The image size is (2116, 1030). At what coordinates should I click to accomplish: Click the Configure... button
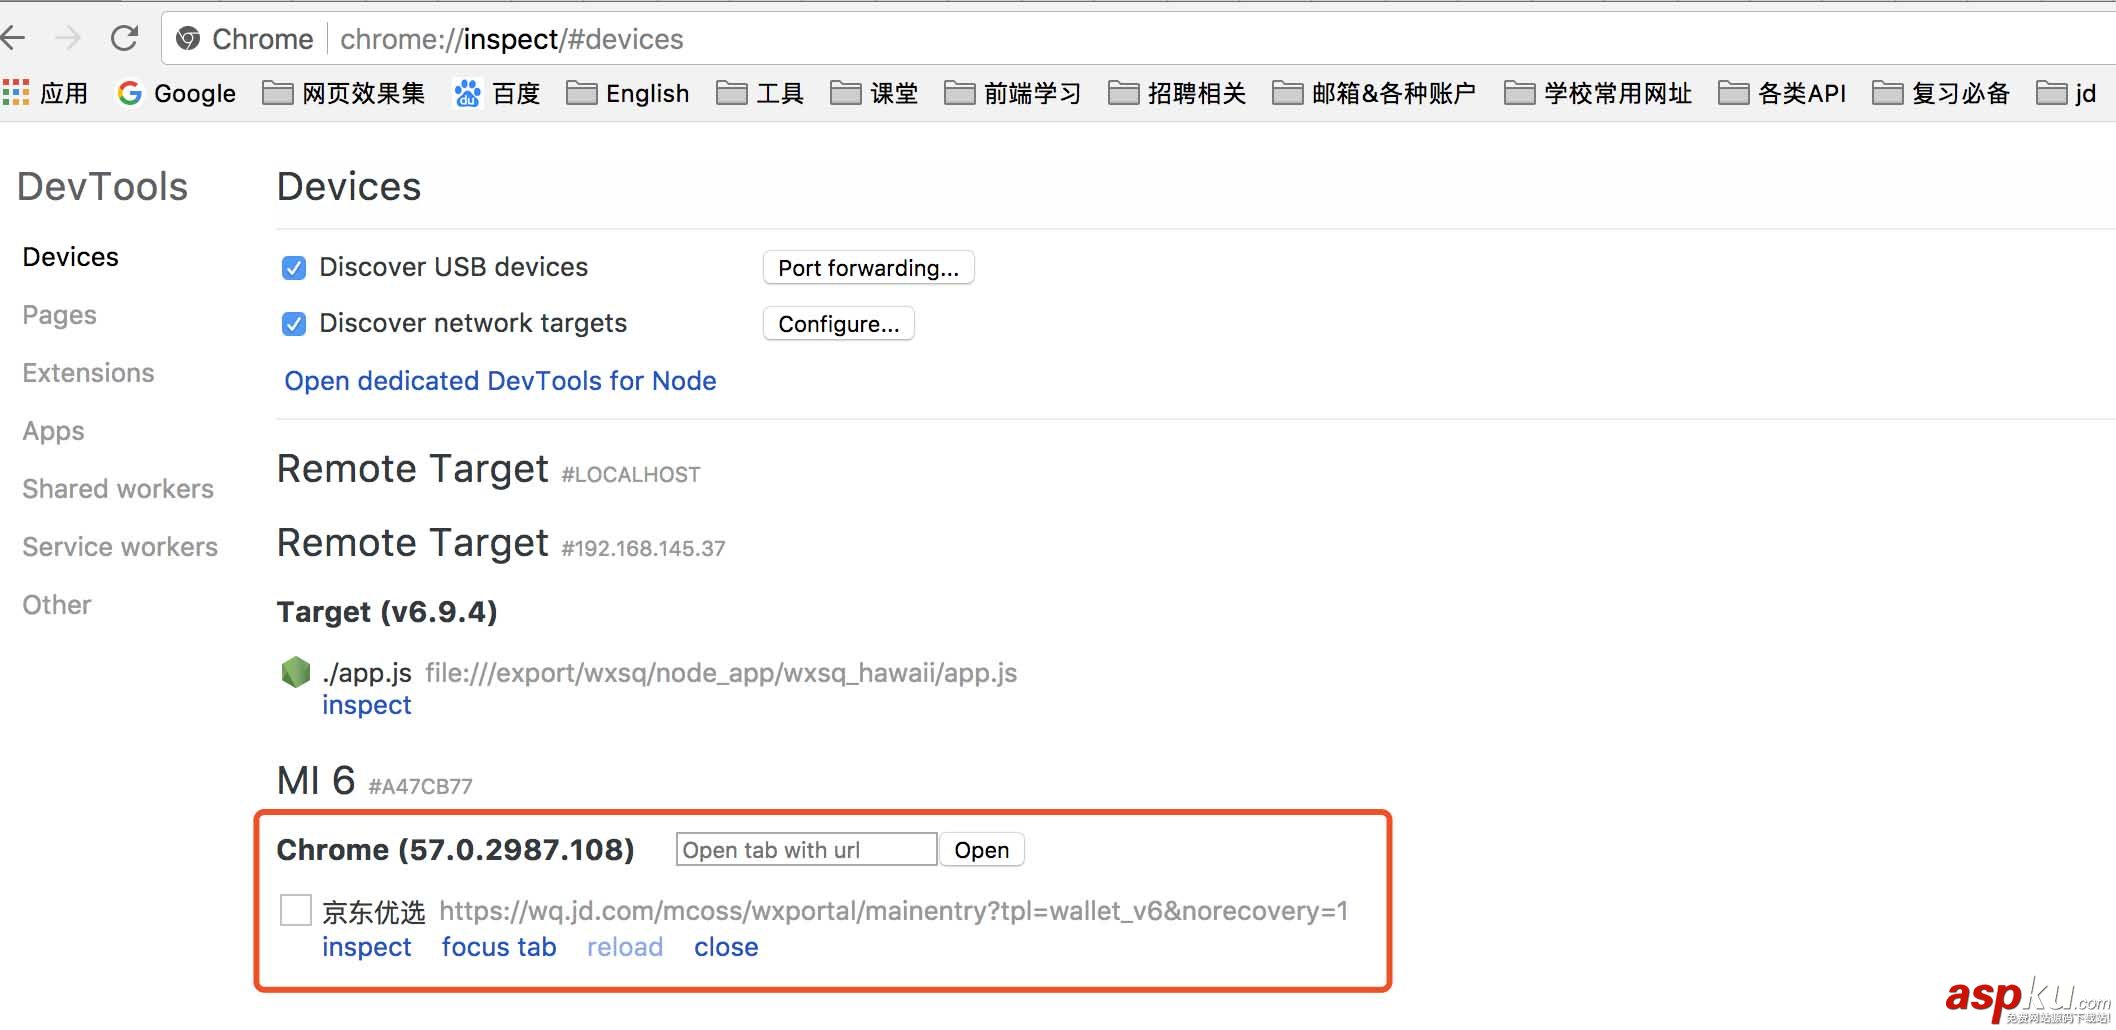(x=838, y=324)
